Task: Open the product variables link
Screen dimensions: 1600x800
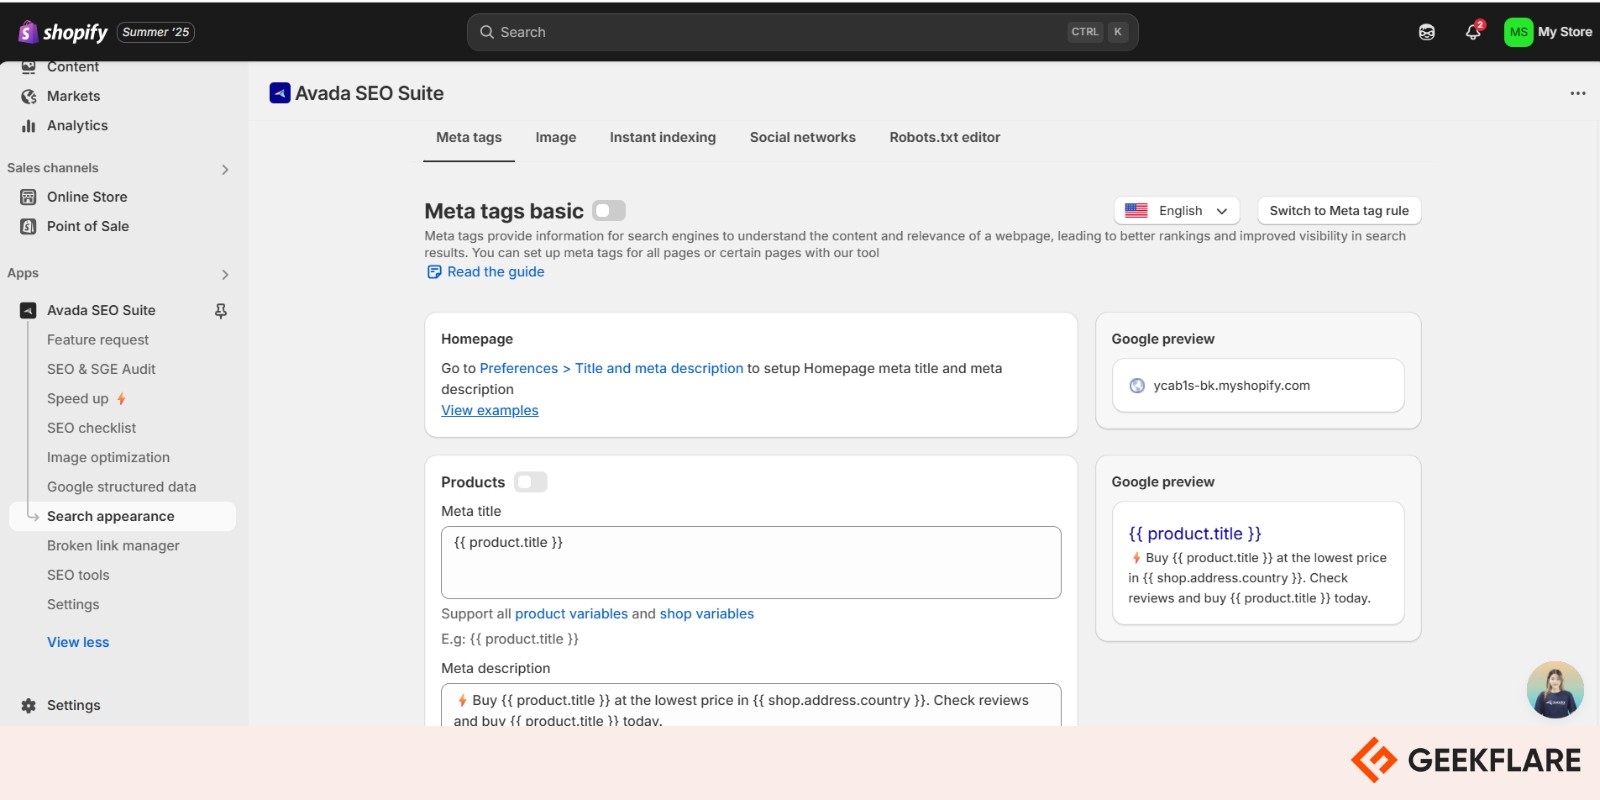Action: 572,614
